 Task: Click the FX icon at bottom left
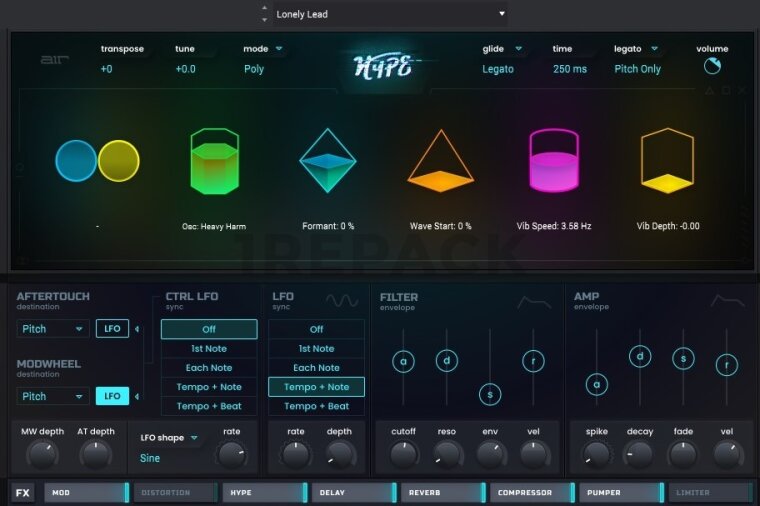(x=22, y=493)
